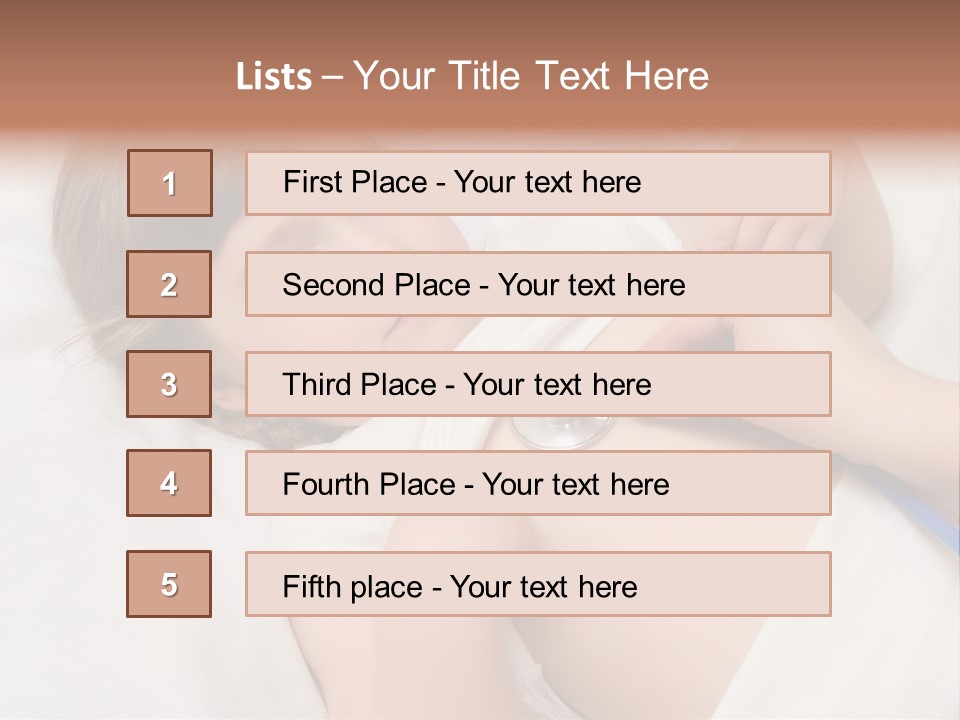The width and height of the screenshot is (960, 720).
Task: Select the Third Place text bar
Action: pyautogui.click(x=538, y=384)
